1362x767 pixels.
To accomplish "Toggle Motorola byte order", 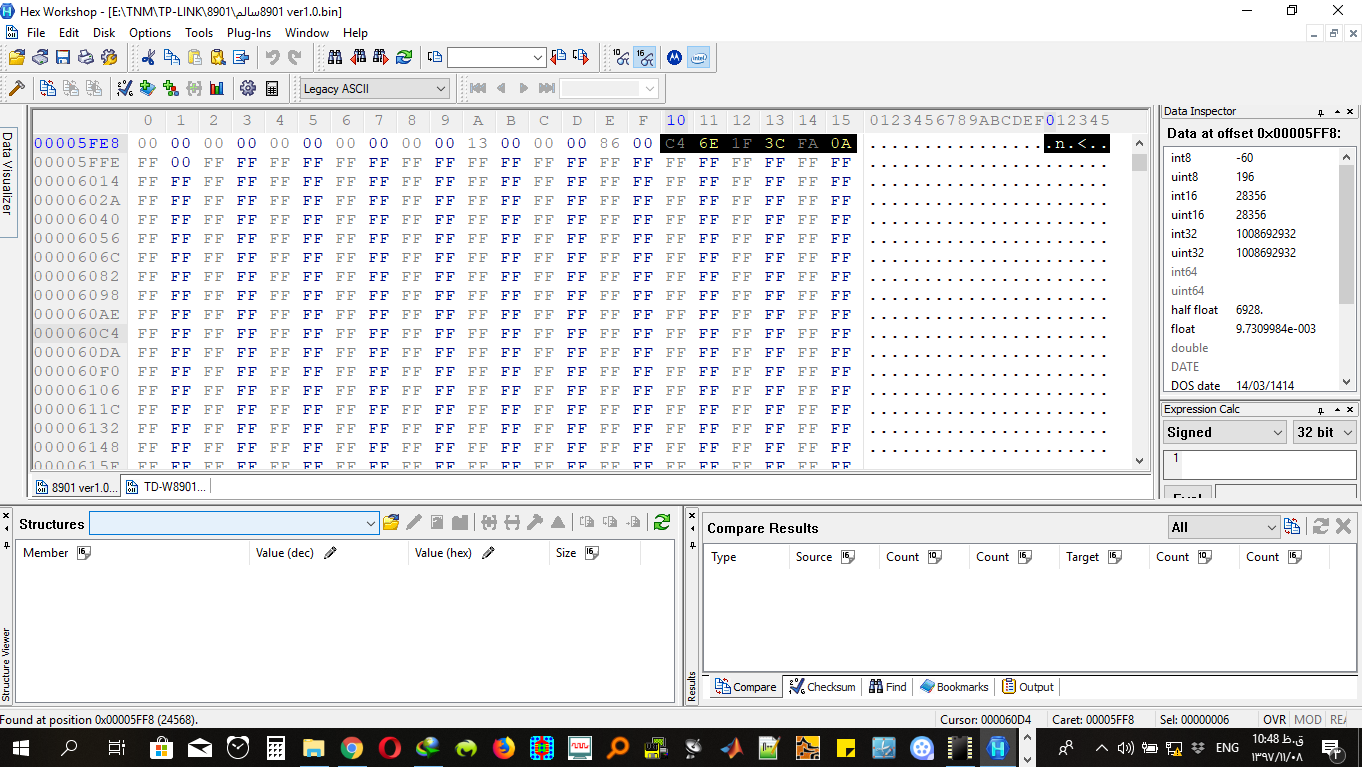I will (674, 57).
